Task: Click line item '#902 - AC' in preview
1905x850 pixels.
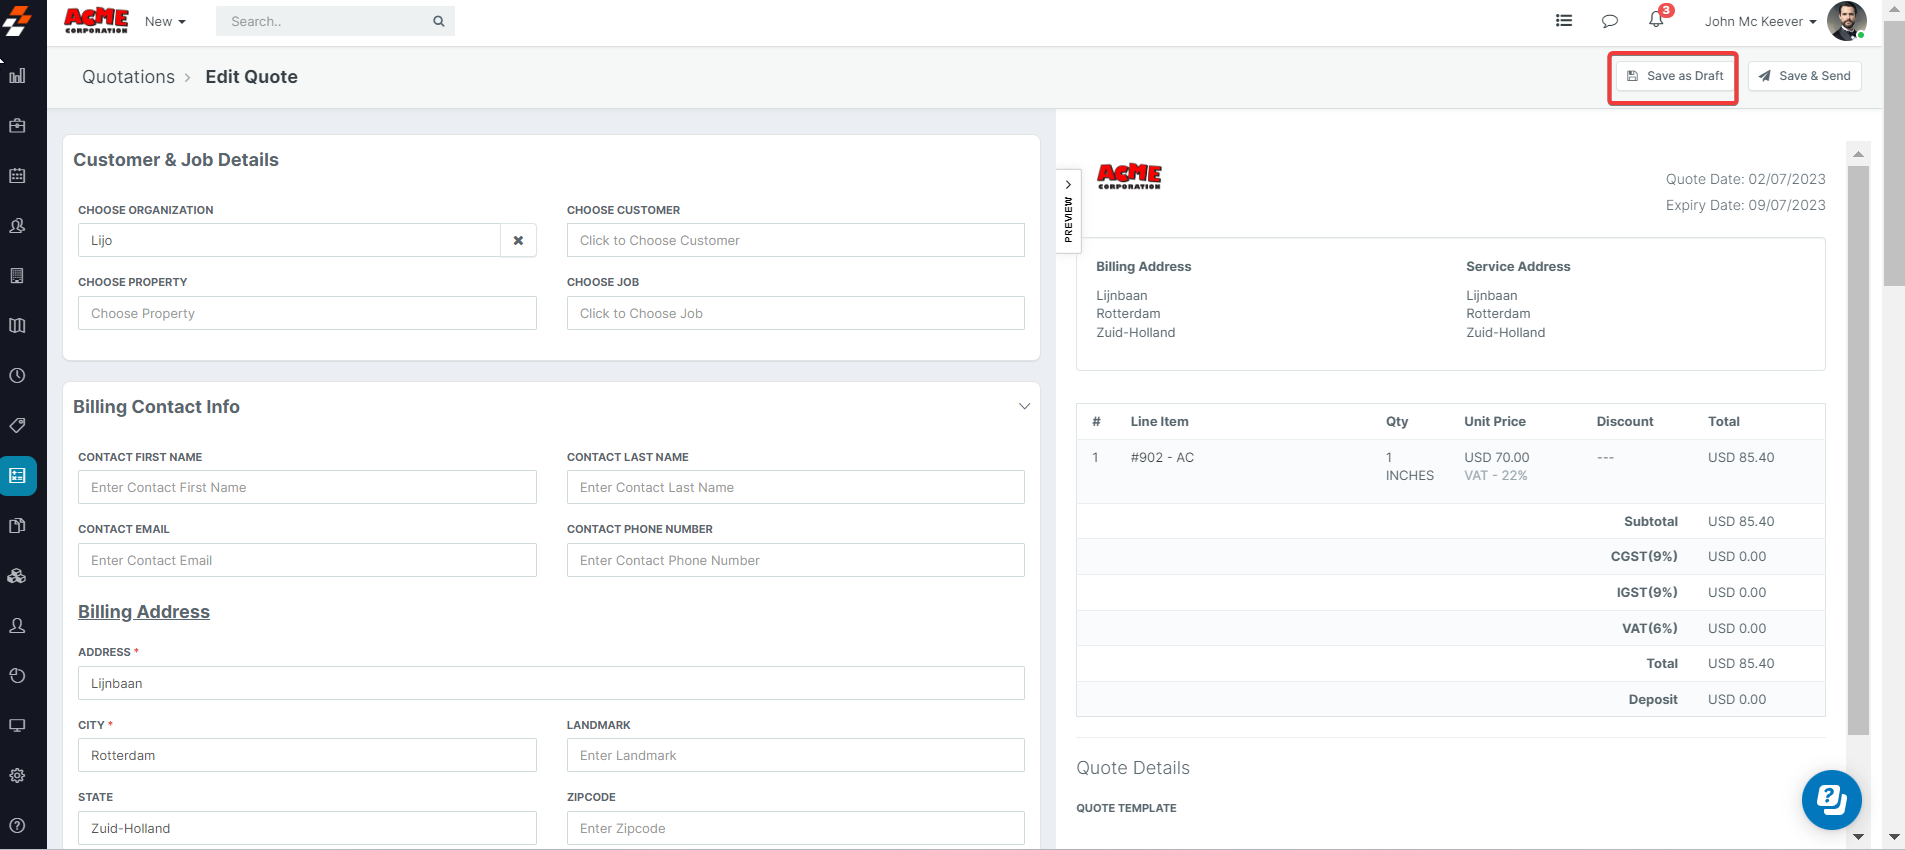Action: (1162, 457)
